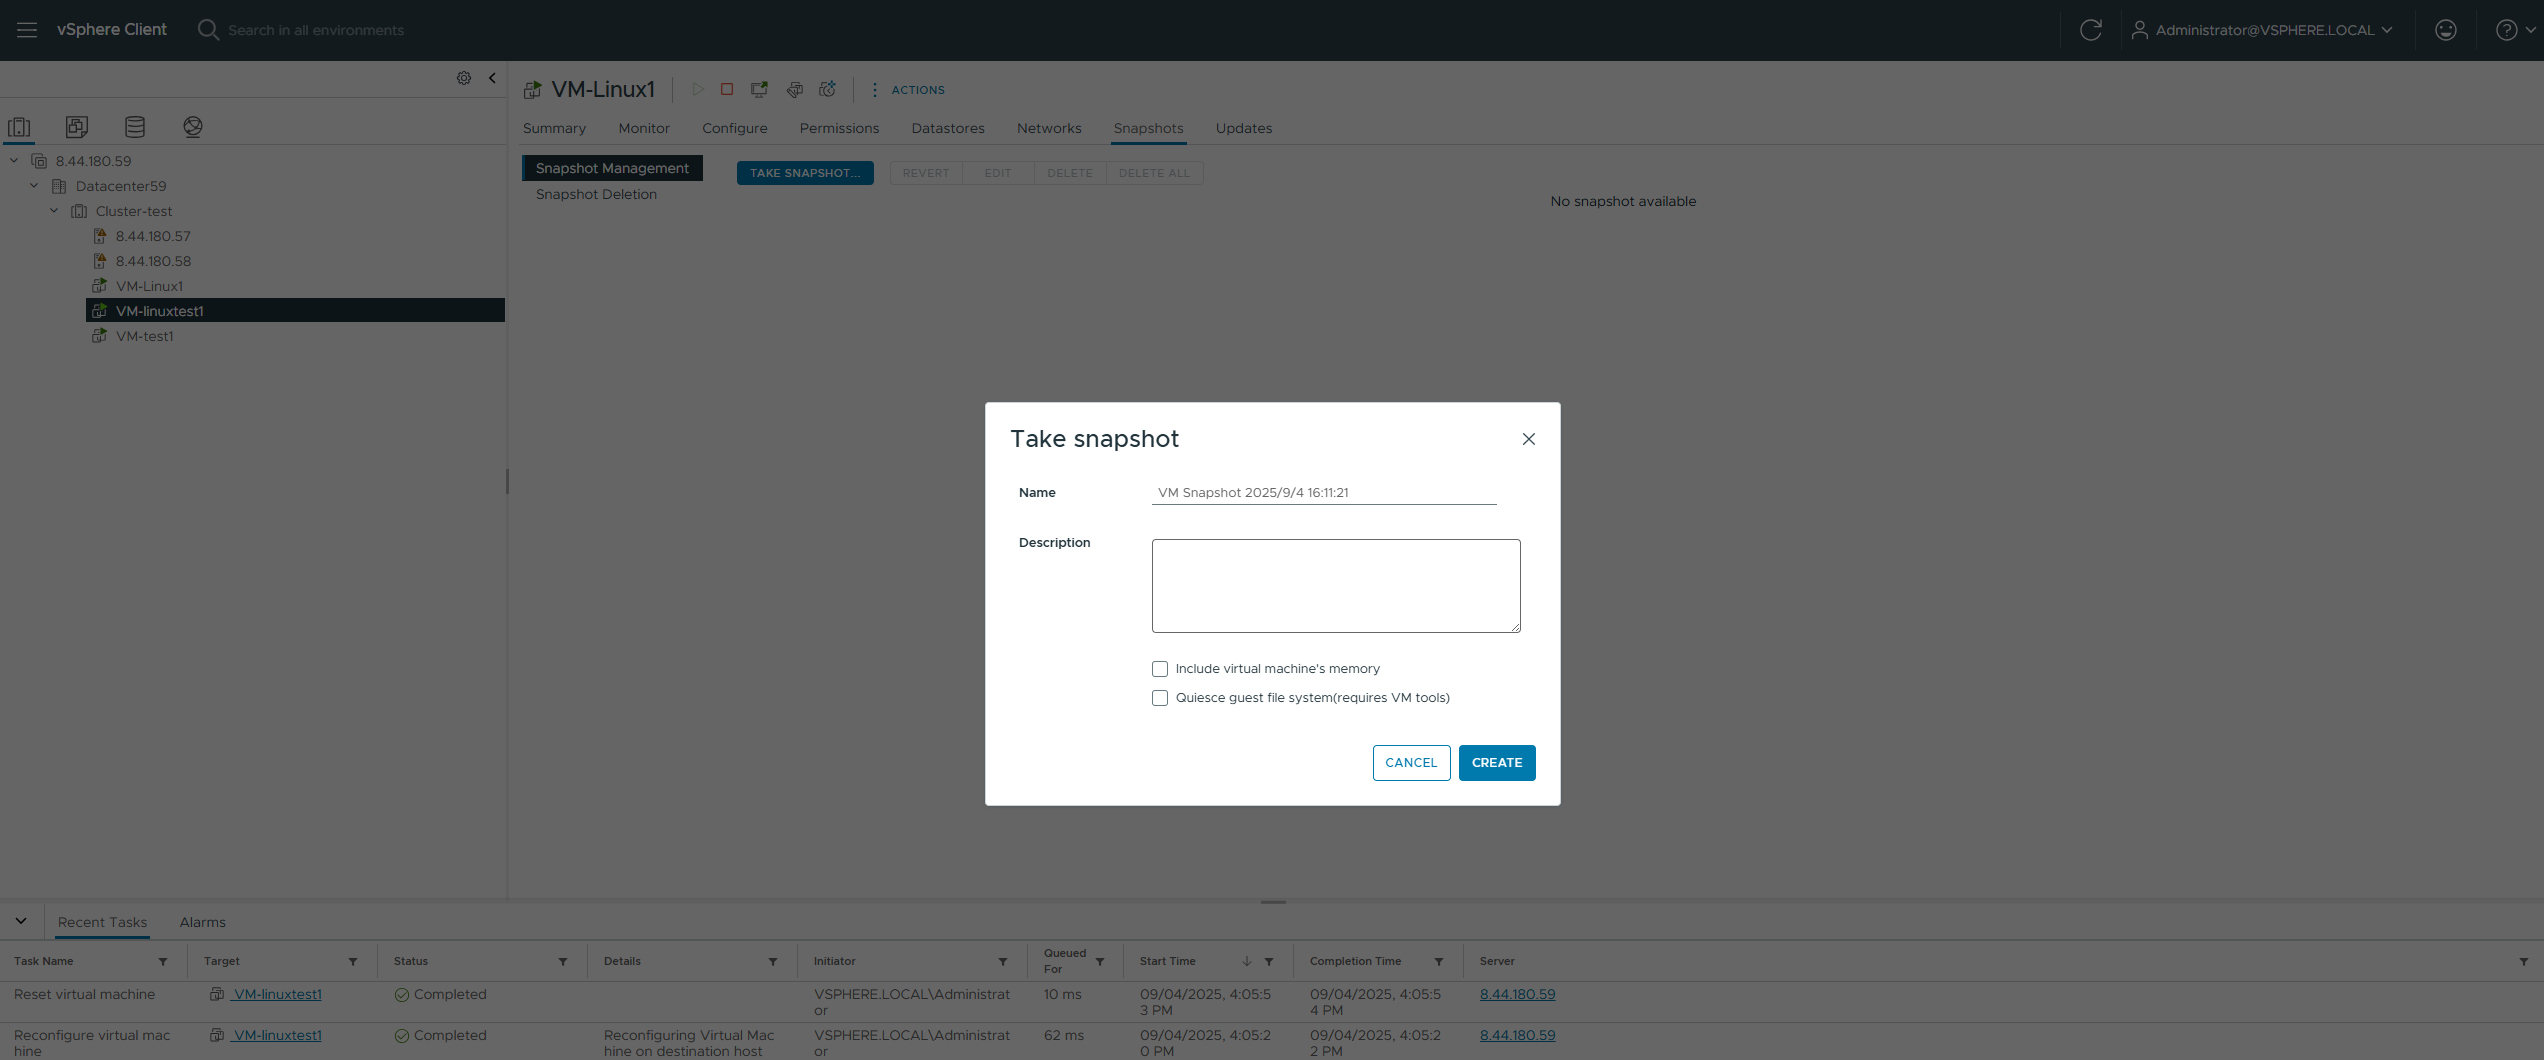Filter the Queued For column
Viewport: 2544px width, 1060px height.
[x=1100, y=962]
